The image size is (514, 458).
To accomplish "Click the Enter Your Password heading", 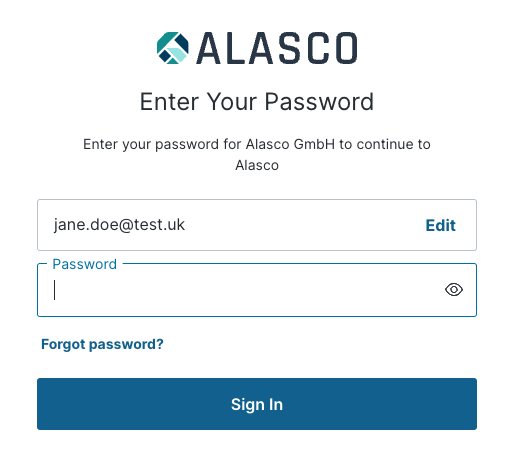I will 257,102.
